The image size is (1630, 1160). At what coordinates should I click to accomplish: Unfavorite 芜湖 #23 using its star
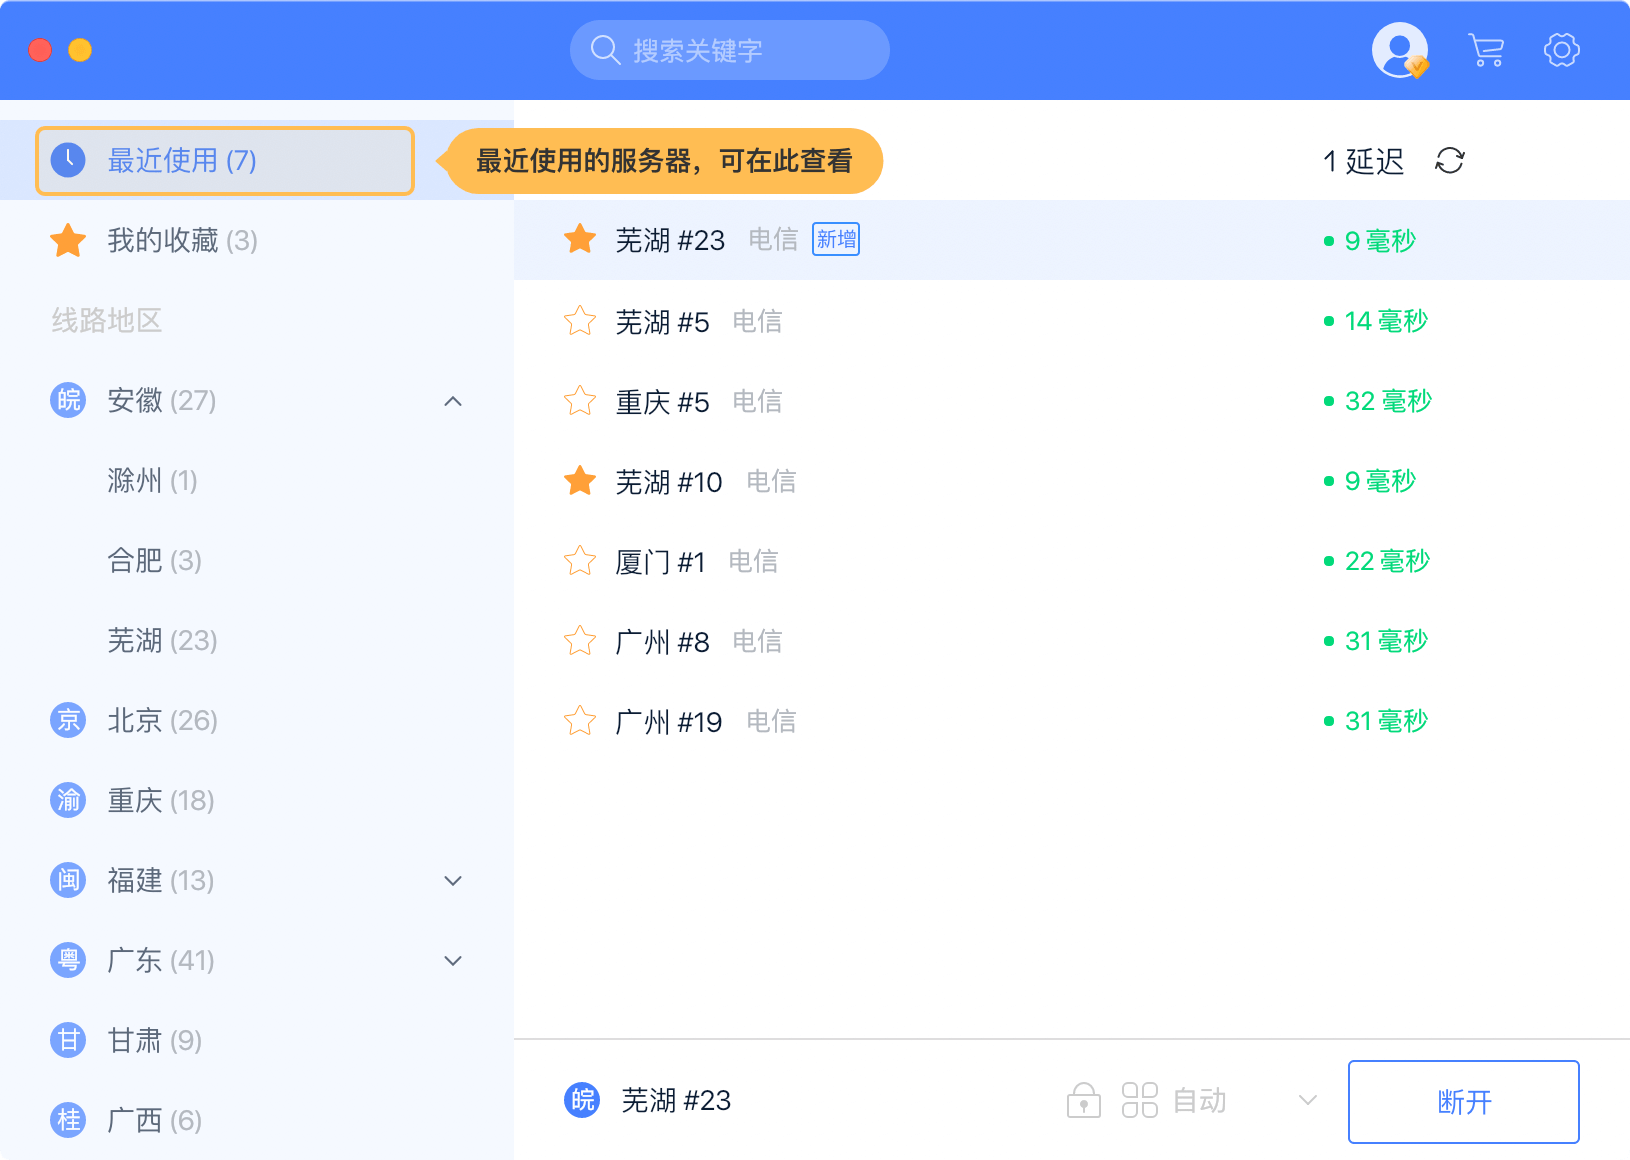point(580,240)
